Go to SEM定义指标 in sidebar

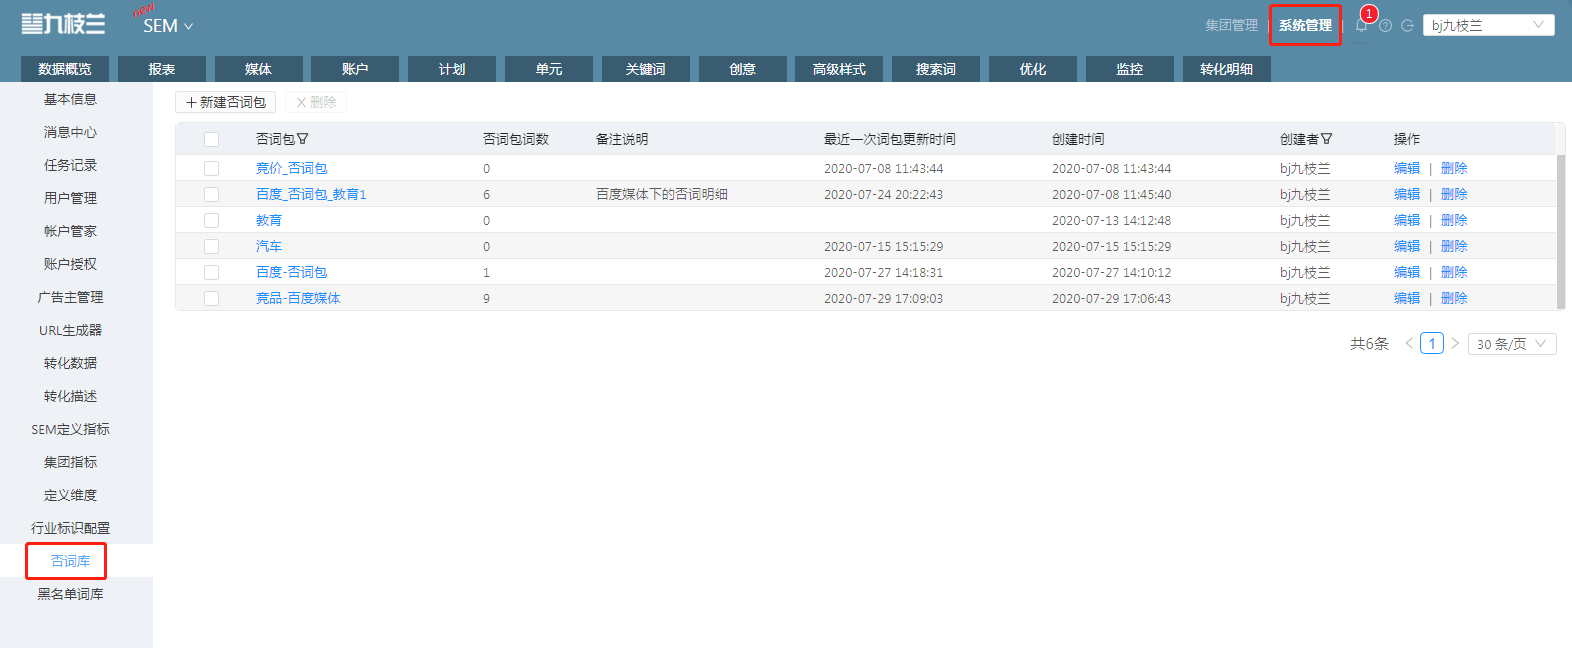coord(70,429)
